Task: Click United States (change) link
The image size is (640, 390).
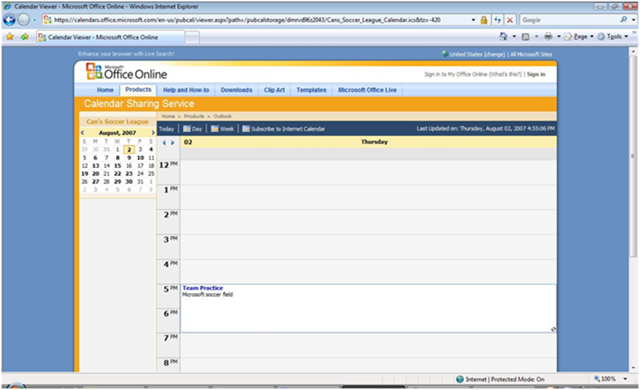Action: [477, 54]
